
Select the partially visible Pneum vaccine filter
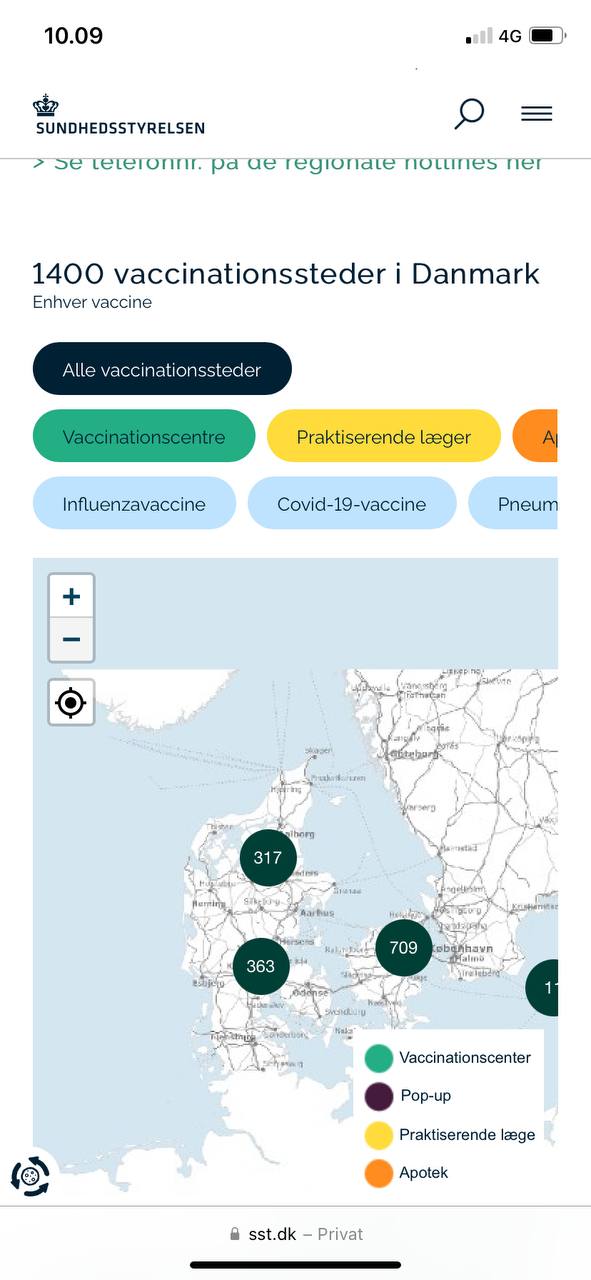click(513, 504)
